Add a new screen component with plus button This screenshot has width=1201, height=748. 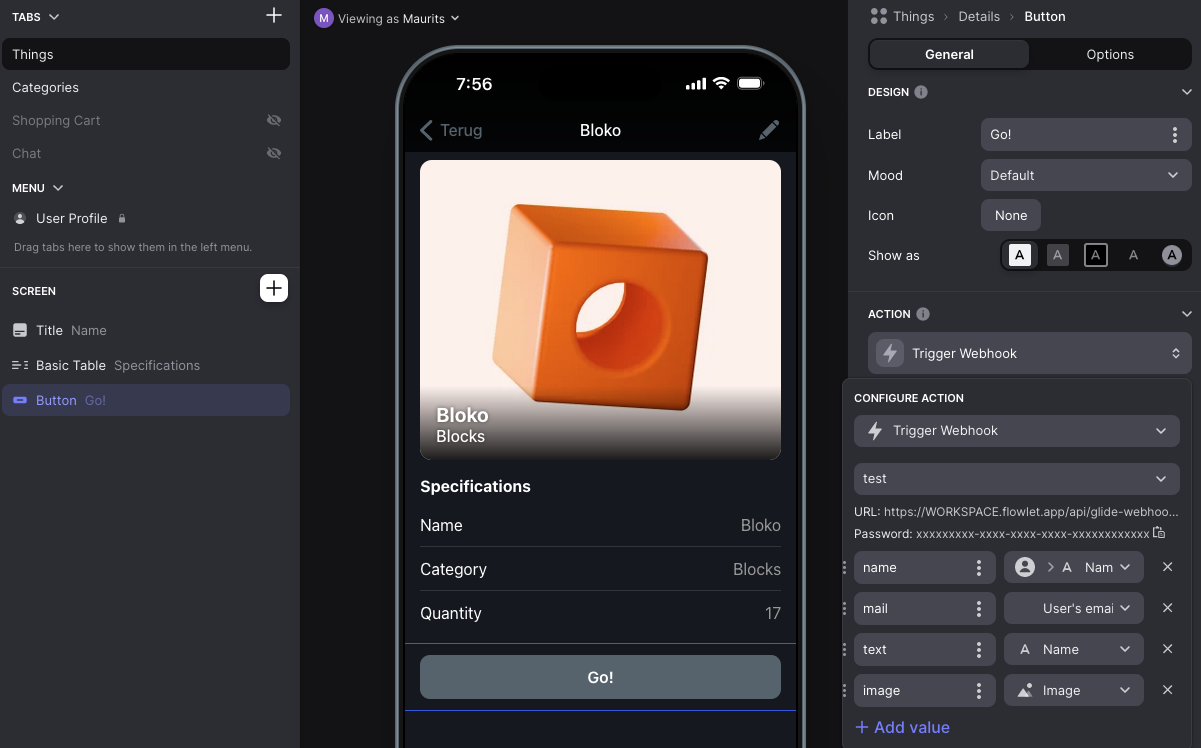click(x=274, y=288)
